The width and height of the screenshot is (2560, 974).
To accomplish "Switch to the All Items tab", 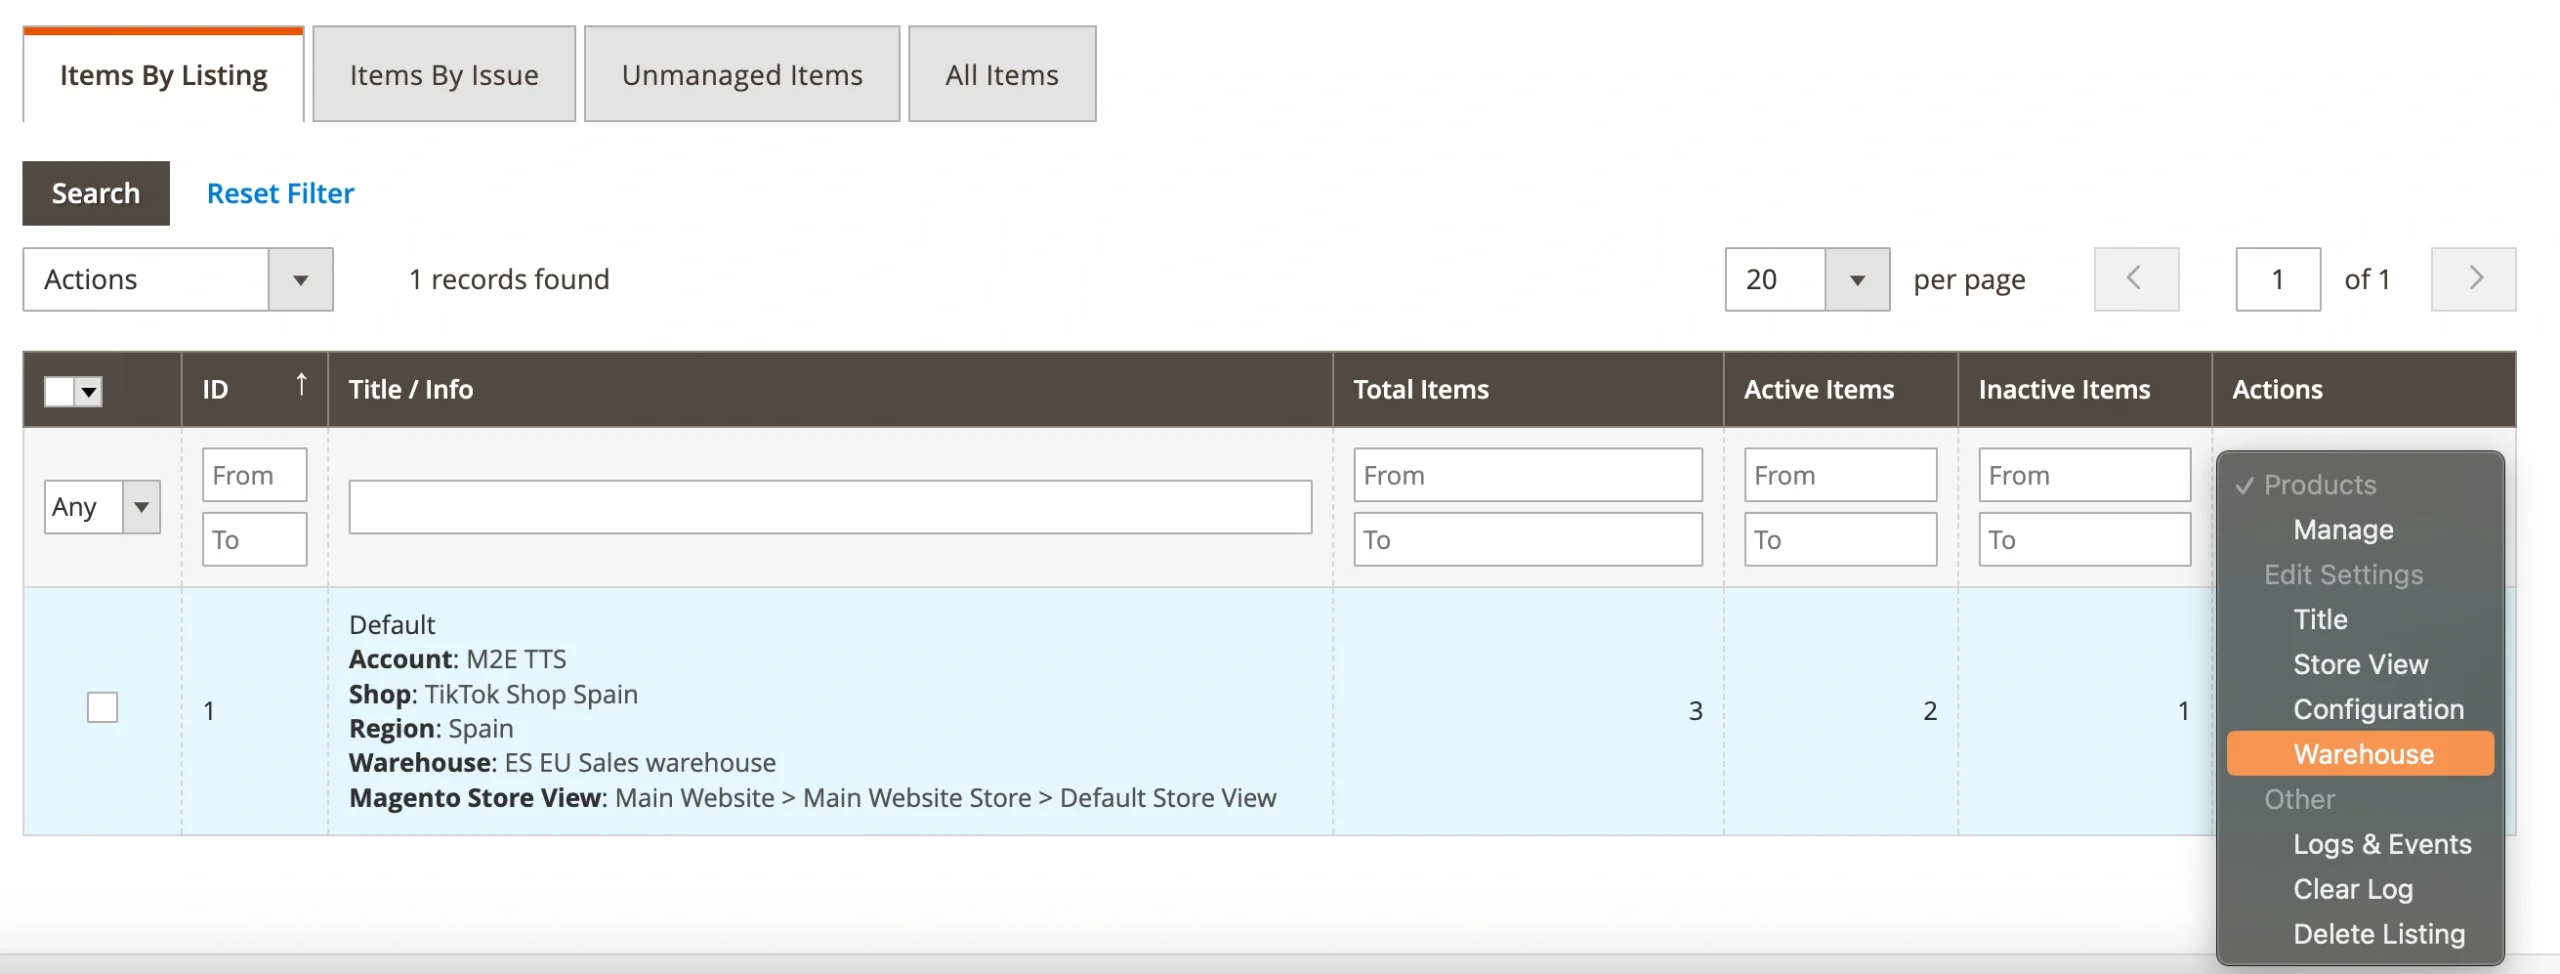I will [1001, 75].
